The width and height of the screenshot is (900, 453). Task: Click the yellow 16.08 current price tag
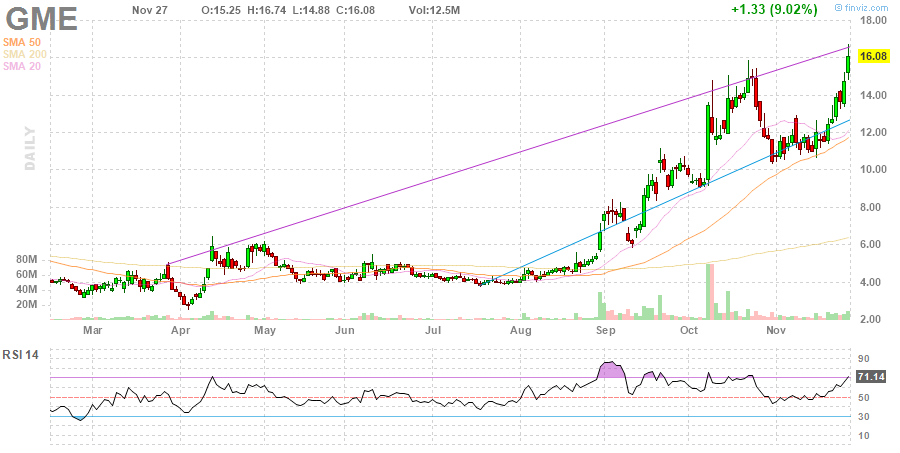[873, 58]
